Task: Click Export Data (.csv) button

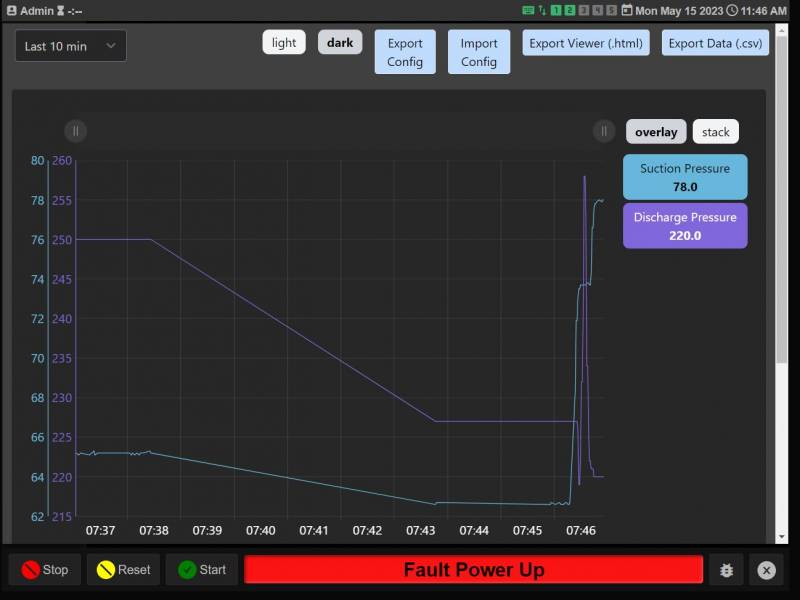Action: [715, 43]
